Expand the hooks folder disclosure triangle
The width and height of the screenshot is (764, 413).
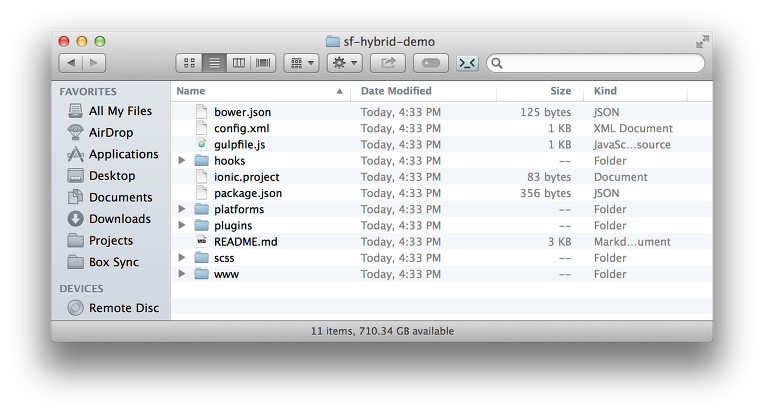click(x=182, y=161)
